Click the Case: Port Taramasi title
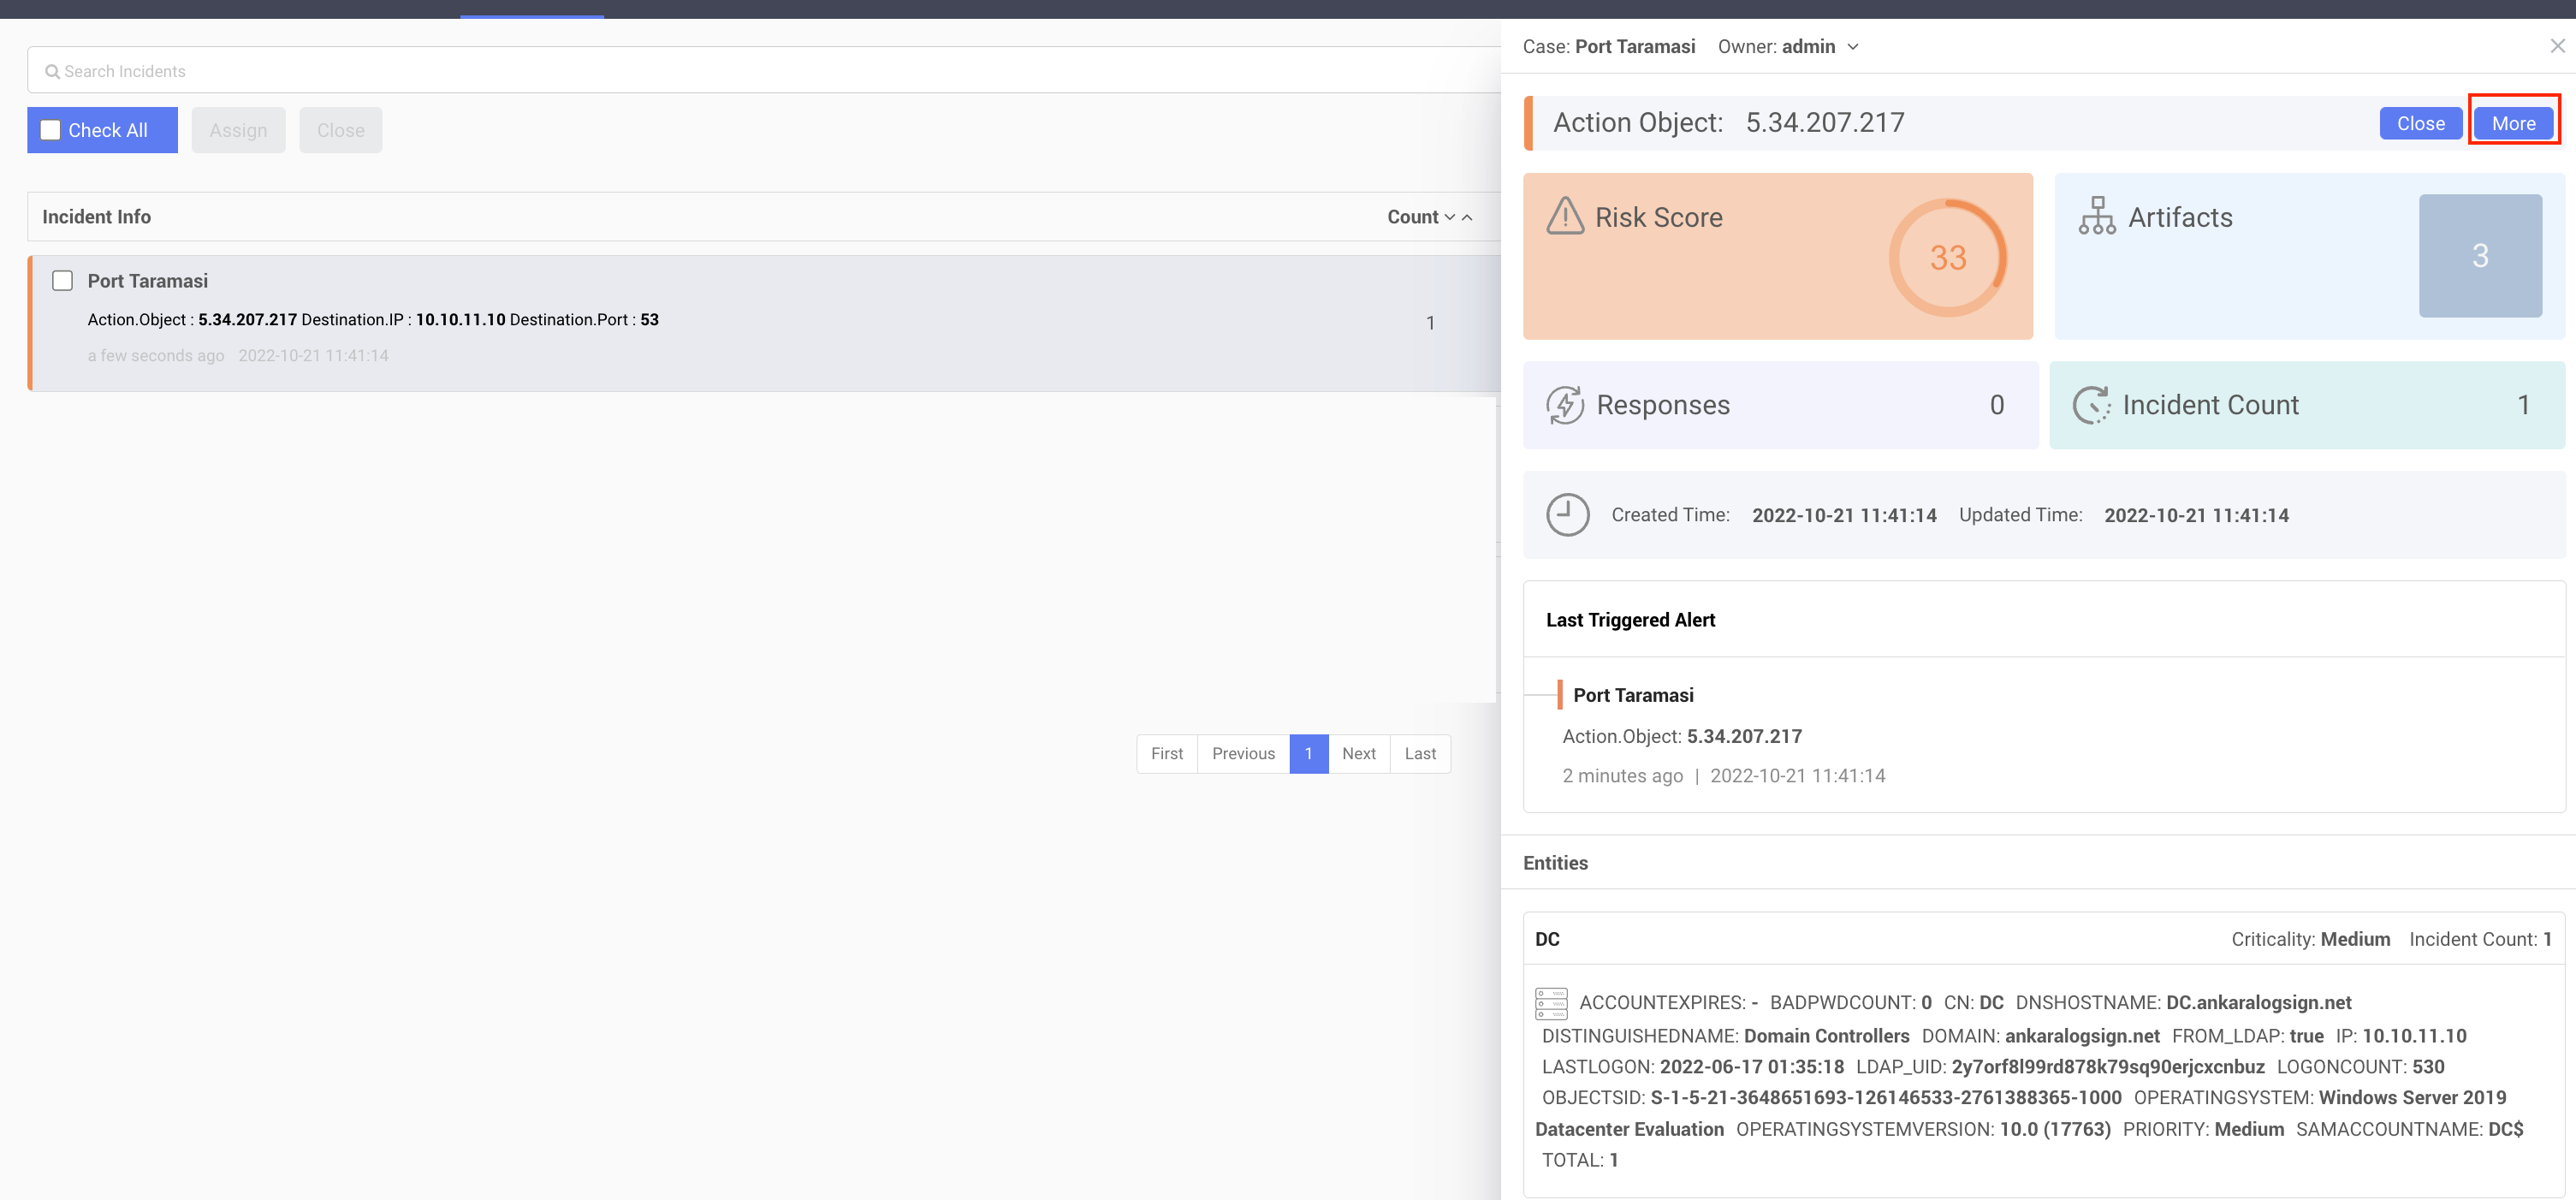 (x=1609, y=47)
